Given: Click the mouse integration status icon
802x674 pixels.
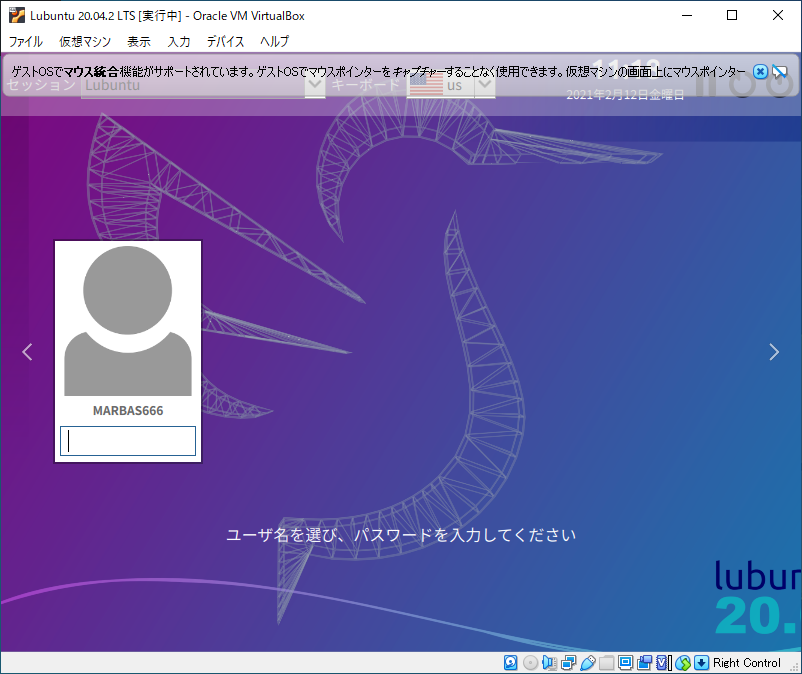Looking at the screenshot, I should click(683, 663).
